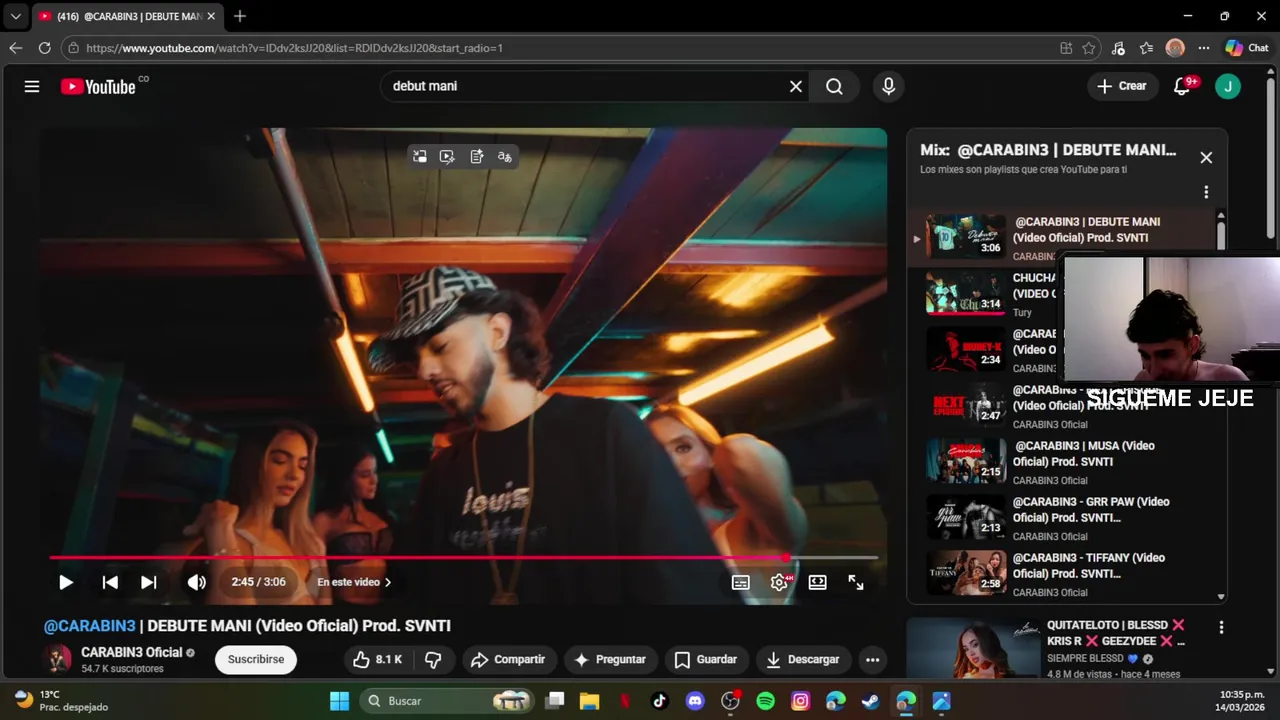
Task: Enter fullscreen video mode
Action: click(856, 582)
